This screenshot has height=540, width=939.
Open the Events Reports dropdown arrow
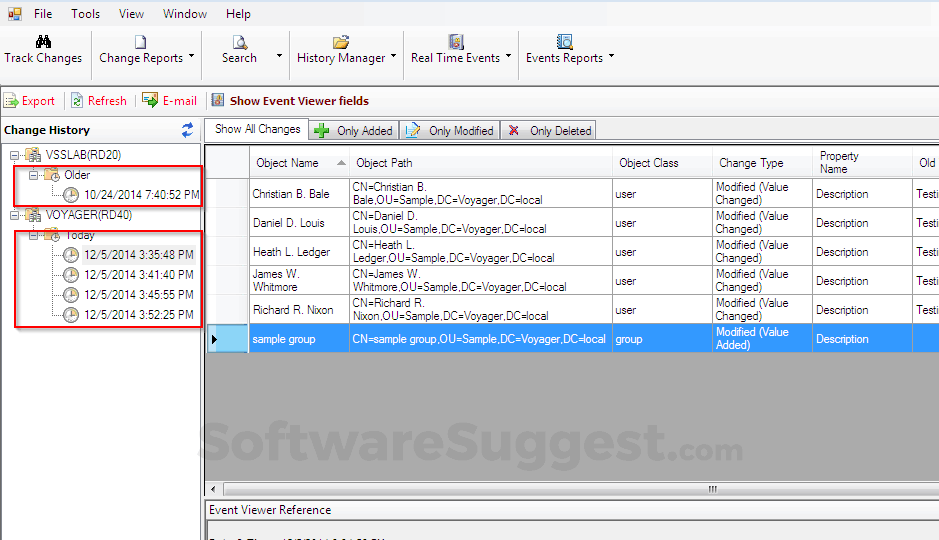(x=611, y=56)
